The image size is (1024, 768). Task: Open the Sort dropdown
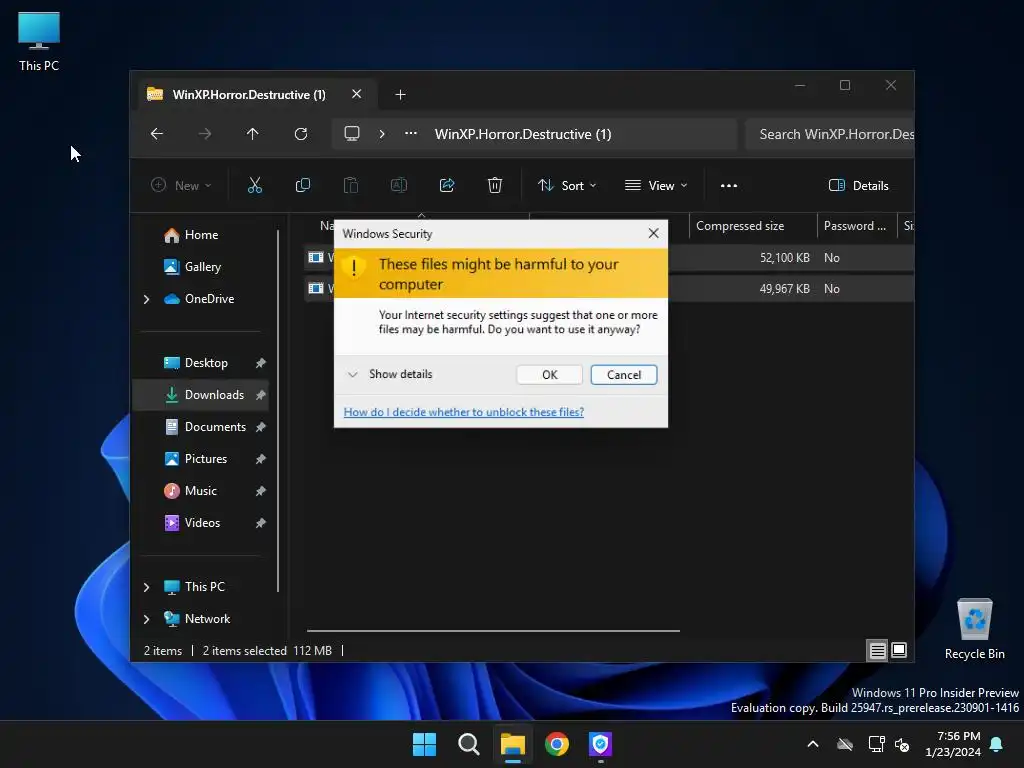point(567,185)
